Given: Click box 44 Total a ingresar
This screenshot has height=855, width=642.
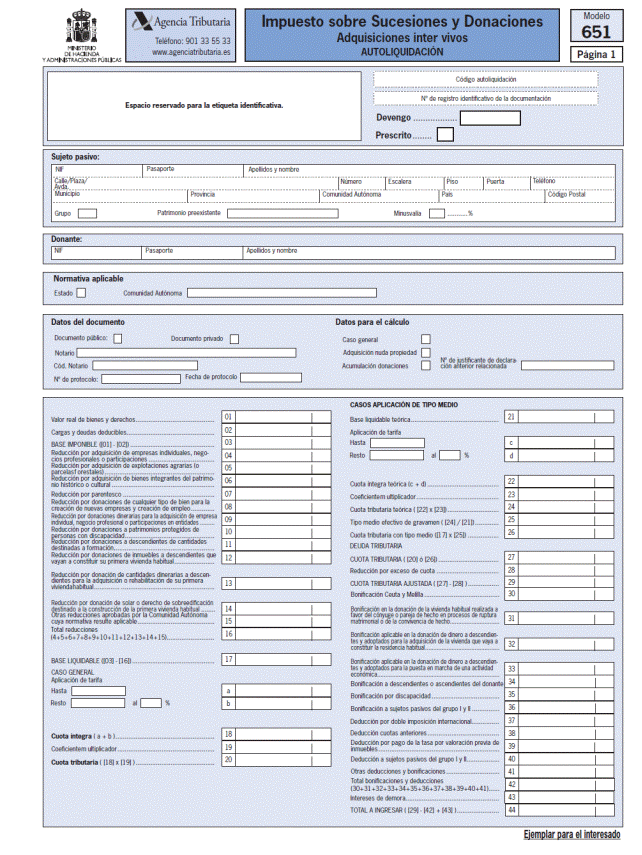Looking at the screenshot, I should [x=566, y=810].
